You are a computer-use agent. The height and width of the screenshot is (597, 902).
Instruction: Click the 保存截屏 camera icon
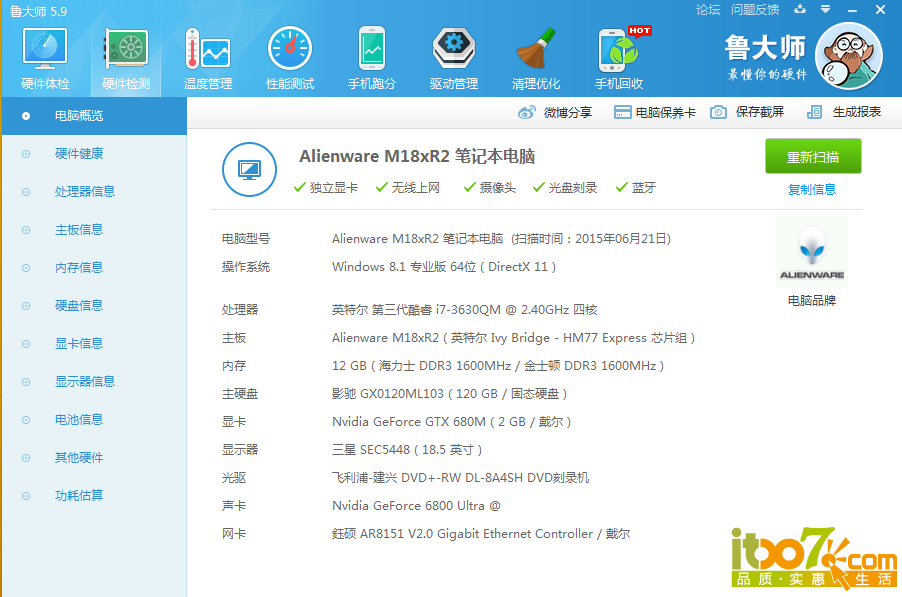pyautogui.click(x=718, y=112)
